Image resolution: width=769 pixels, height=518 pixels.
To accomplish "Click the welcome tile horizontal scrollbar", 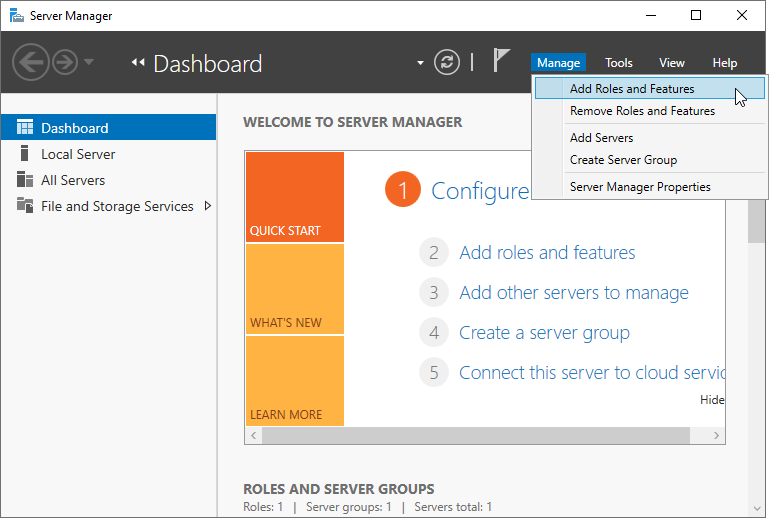I will [476, 435].
